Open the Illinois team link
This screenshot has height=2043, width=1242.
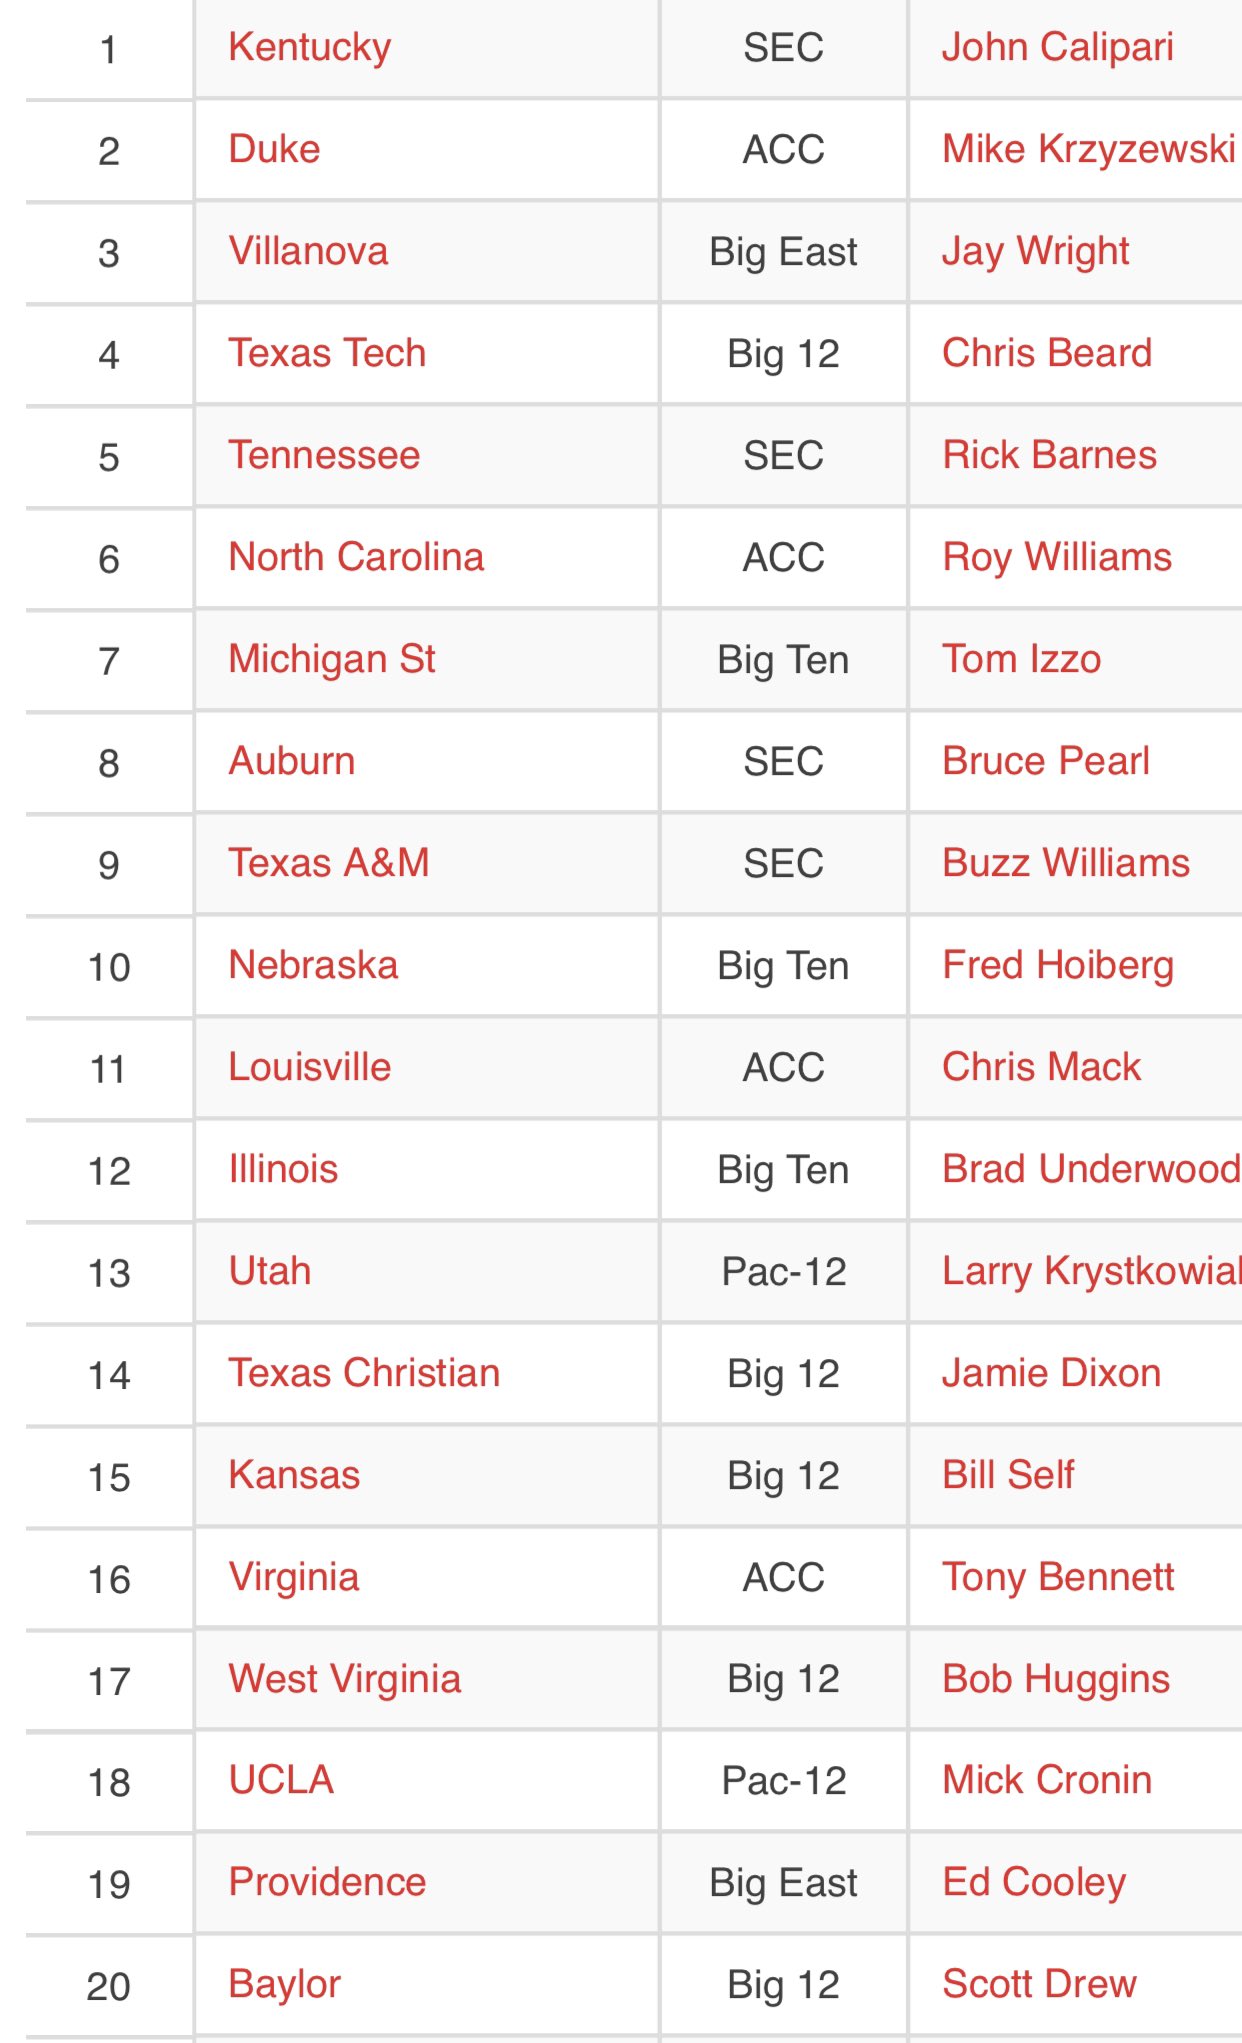coord(283,1169)
